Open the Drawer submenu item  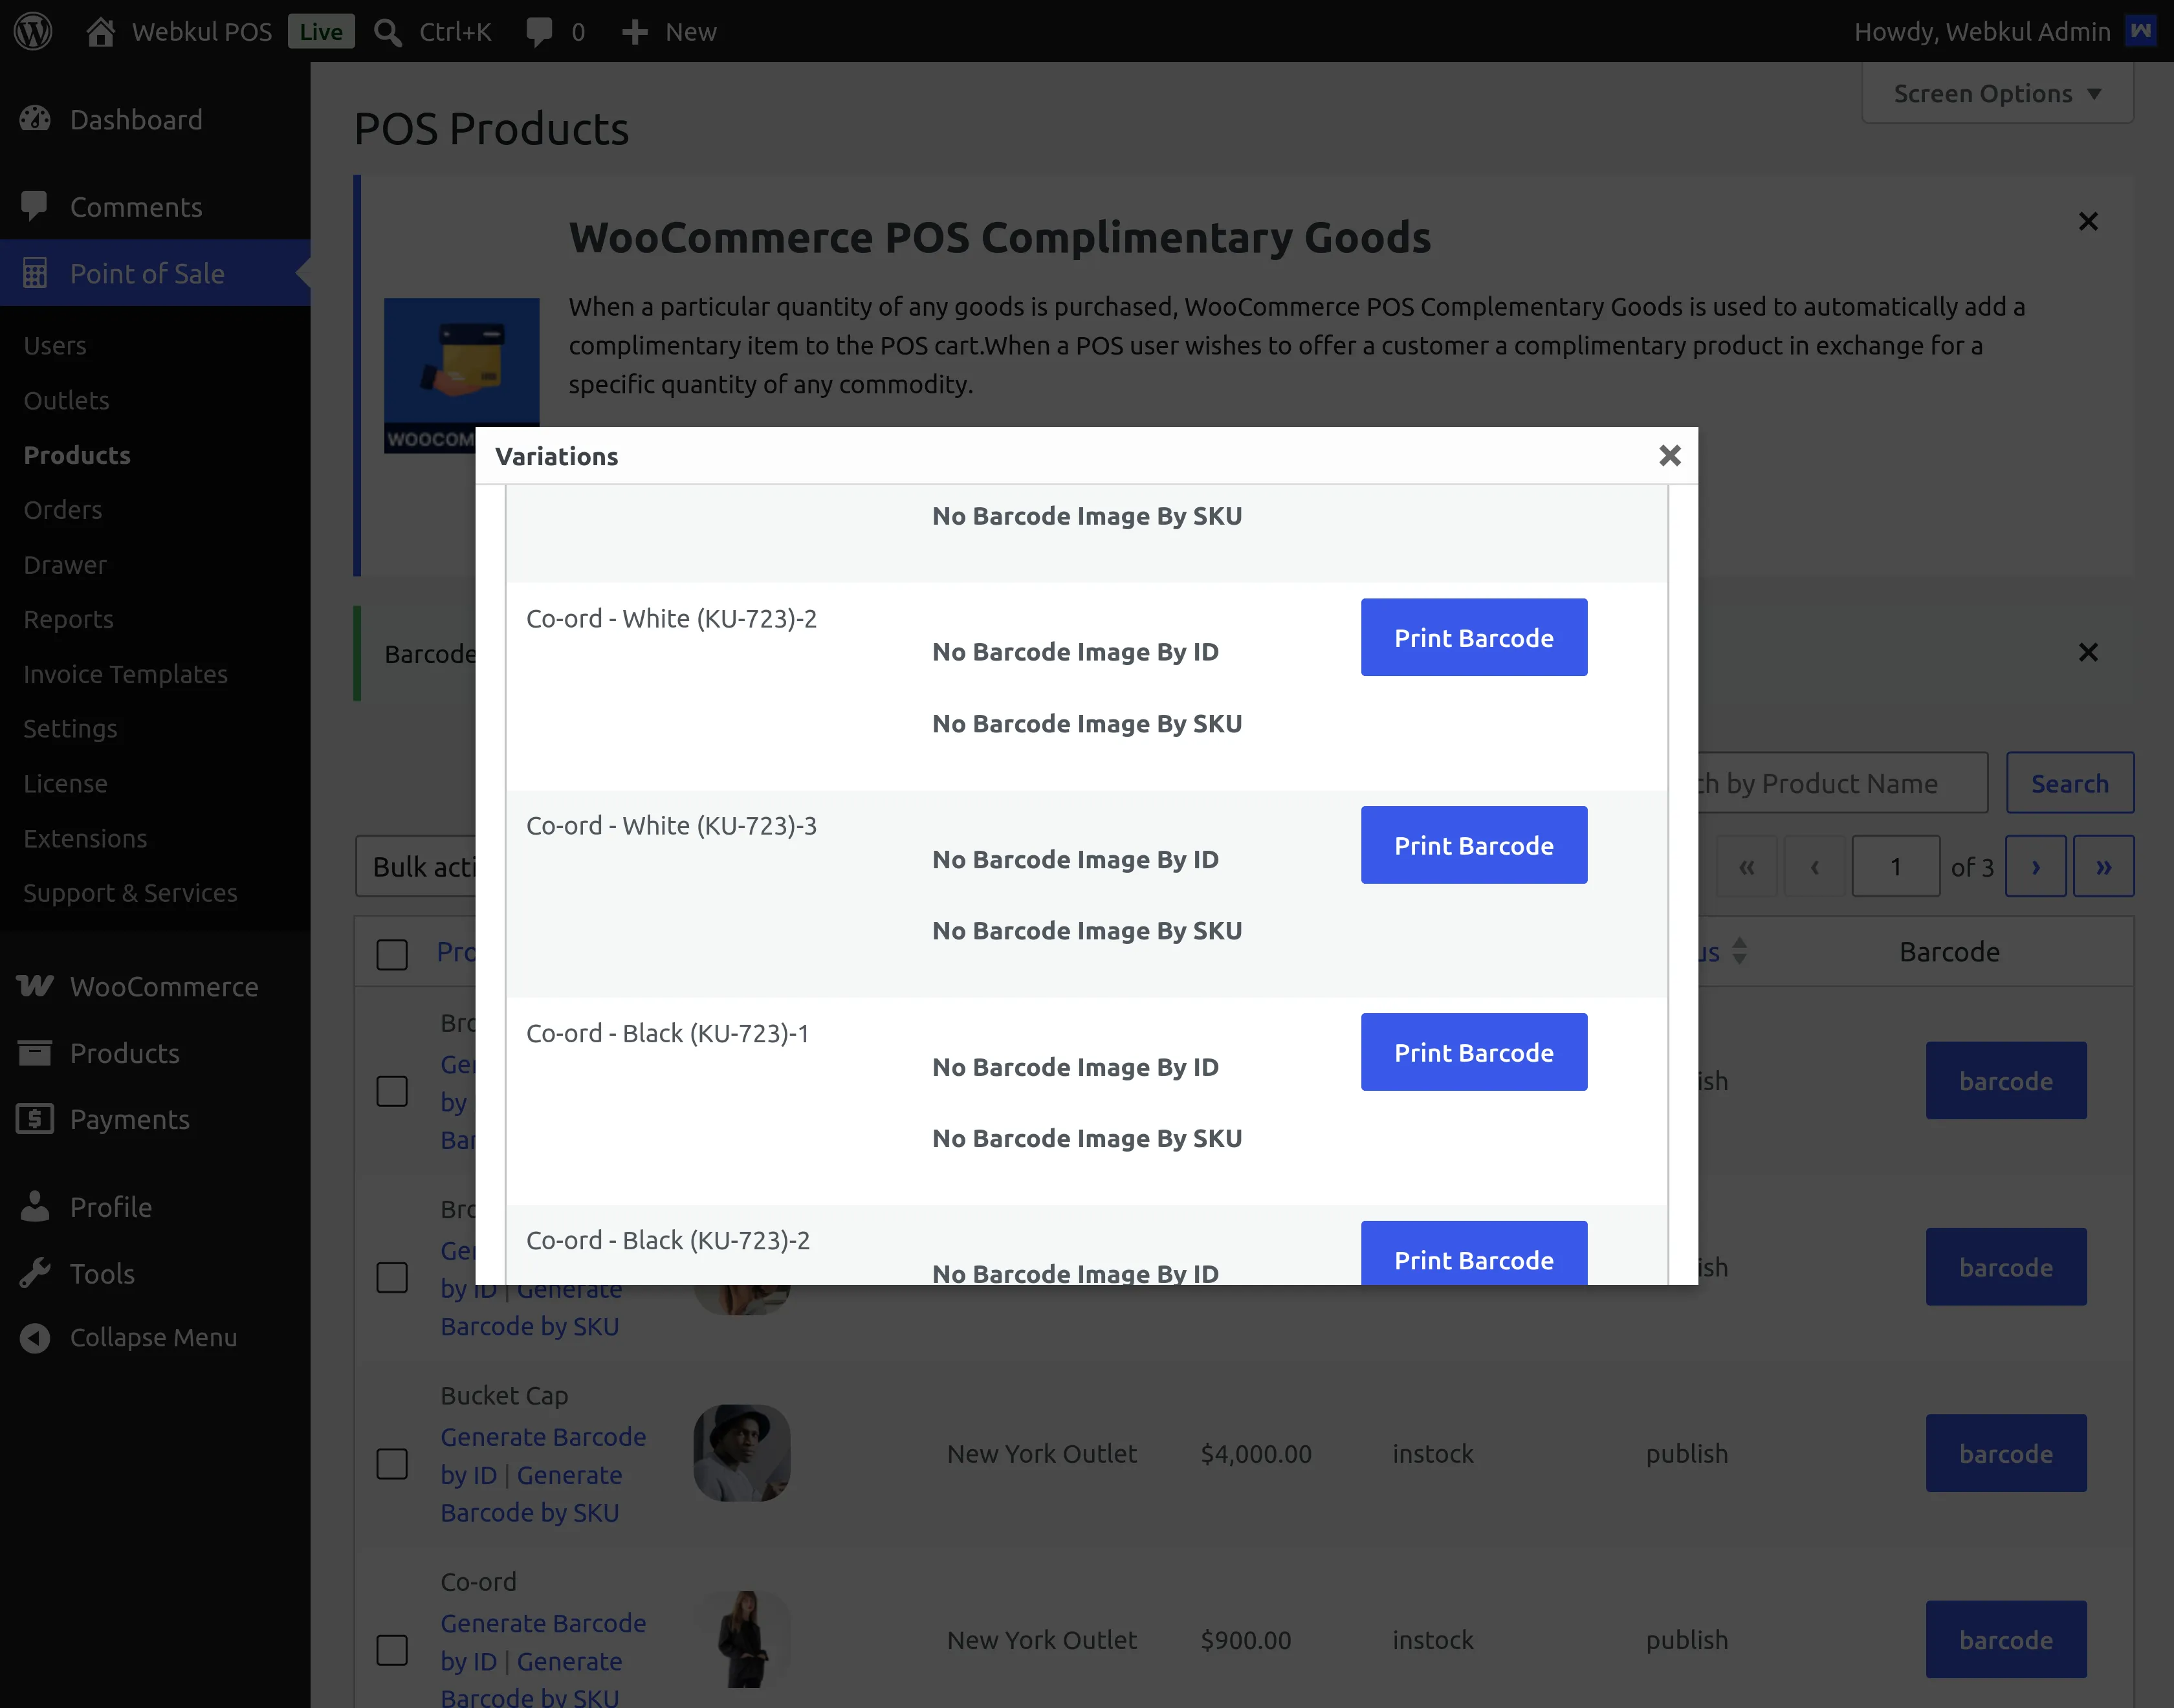[x=65, y=564]
